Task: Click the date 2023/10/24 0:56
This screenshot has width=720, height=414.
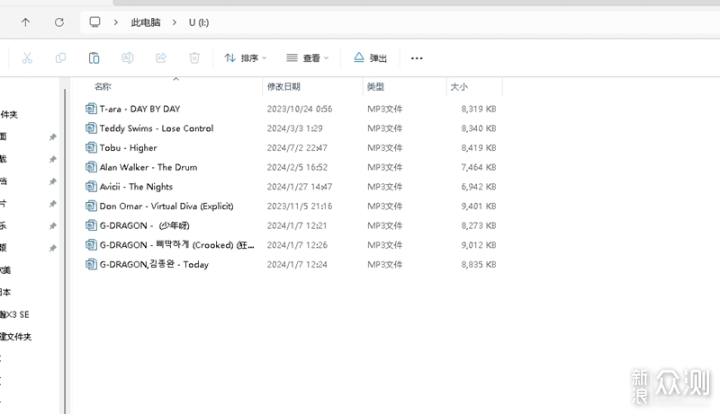Action: pos(299,109)
